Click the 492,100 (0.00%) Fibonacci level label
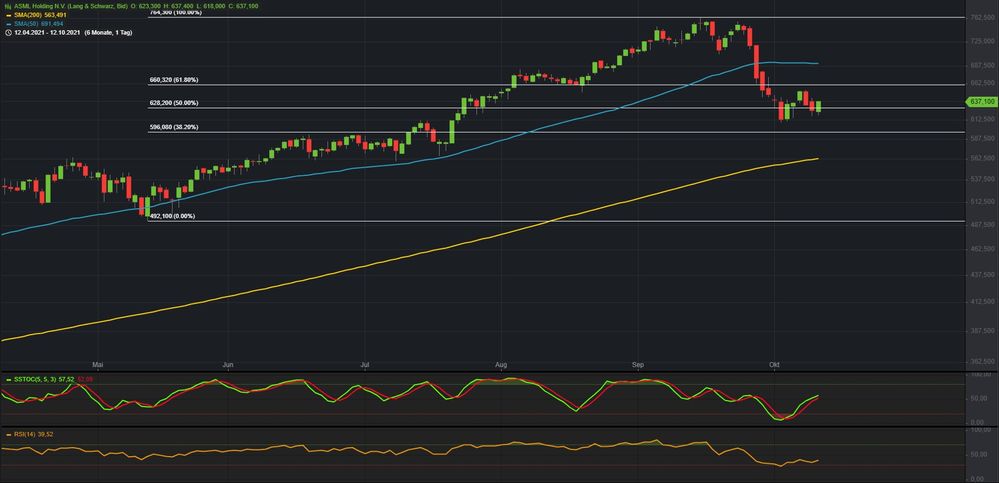Screen dimensions: 999x483 point(172,215)
